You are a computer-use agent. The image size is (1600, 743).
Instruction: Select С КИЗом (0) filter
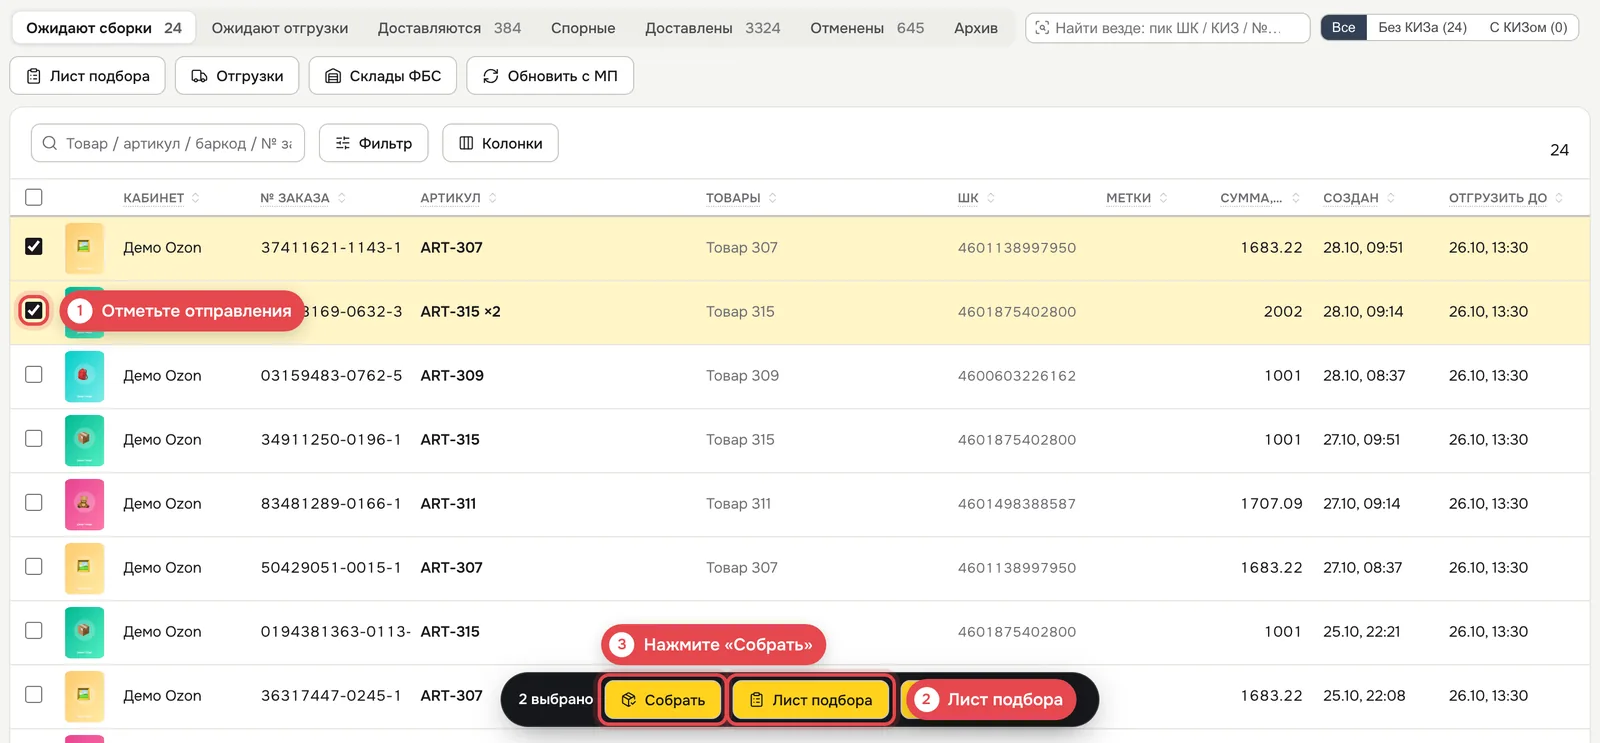(1528, 27)
